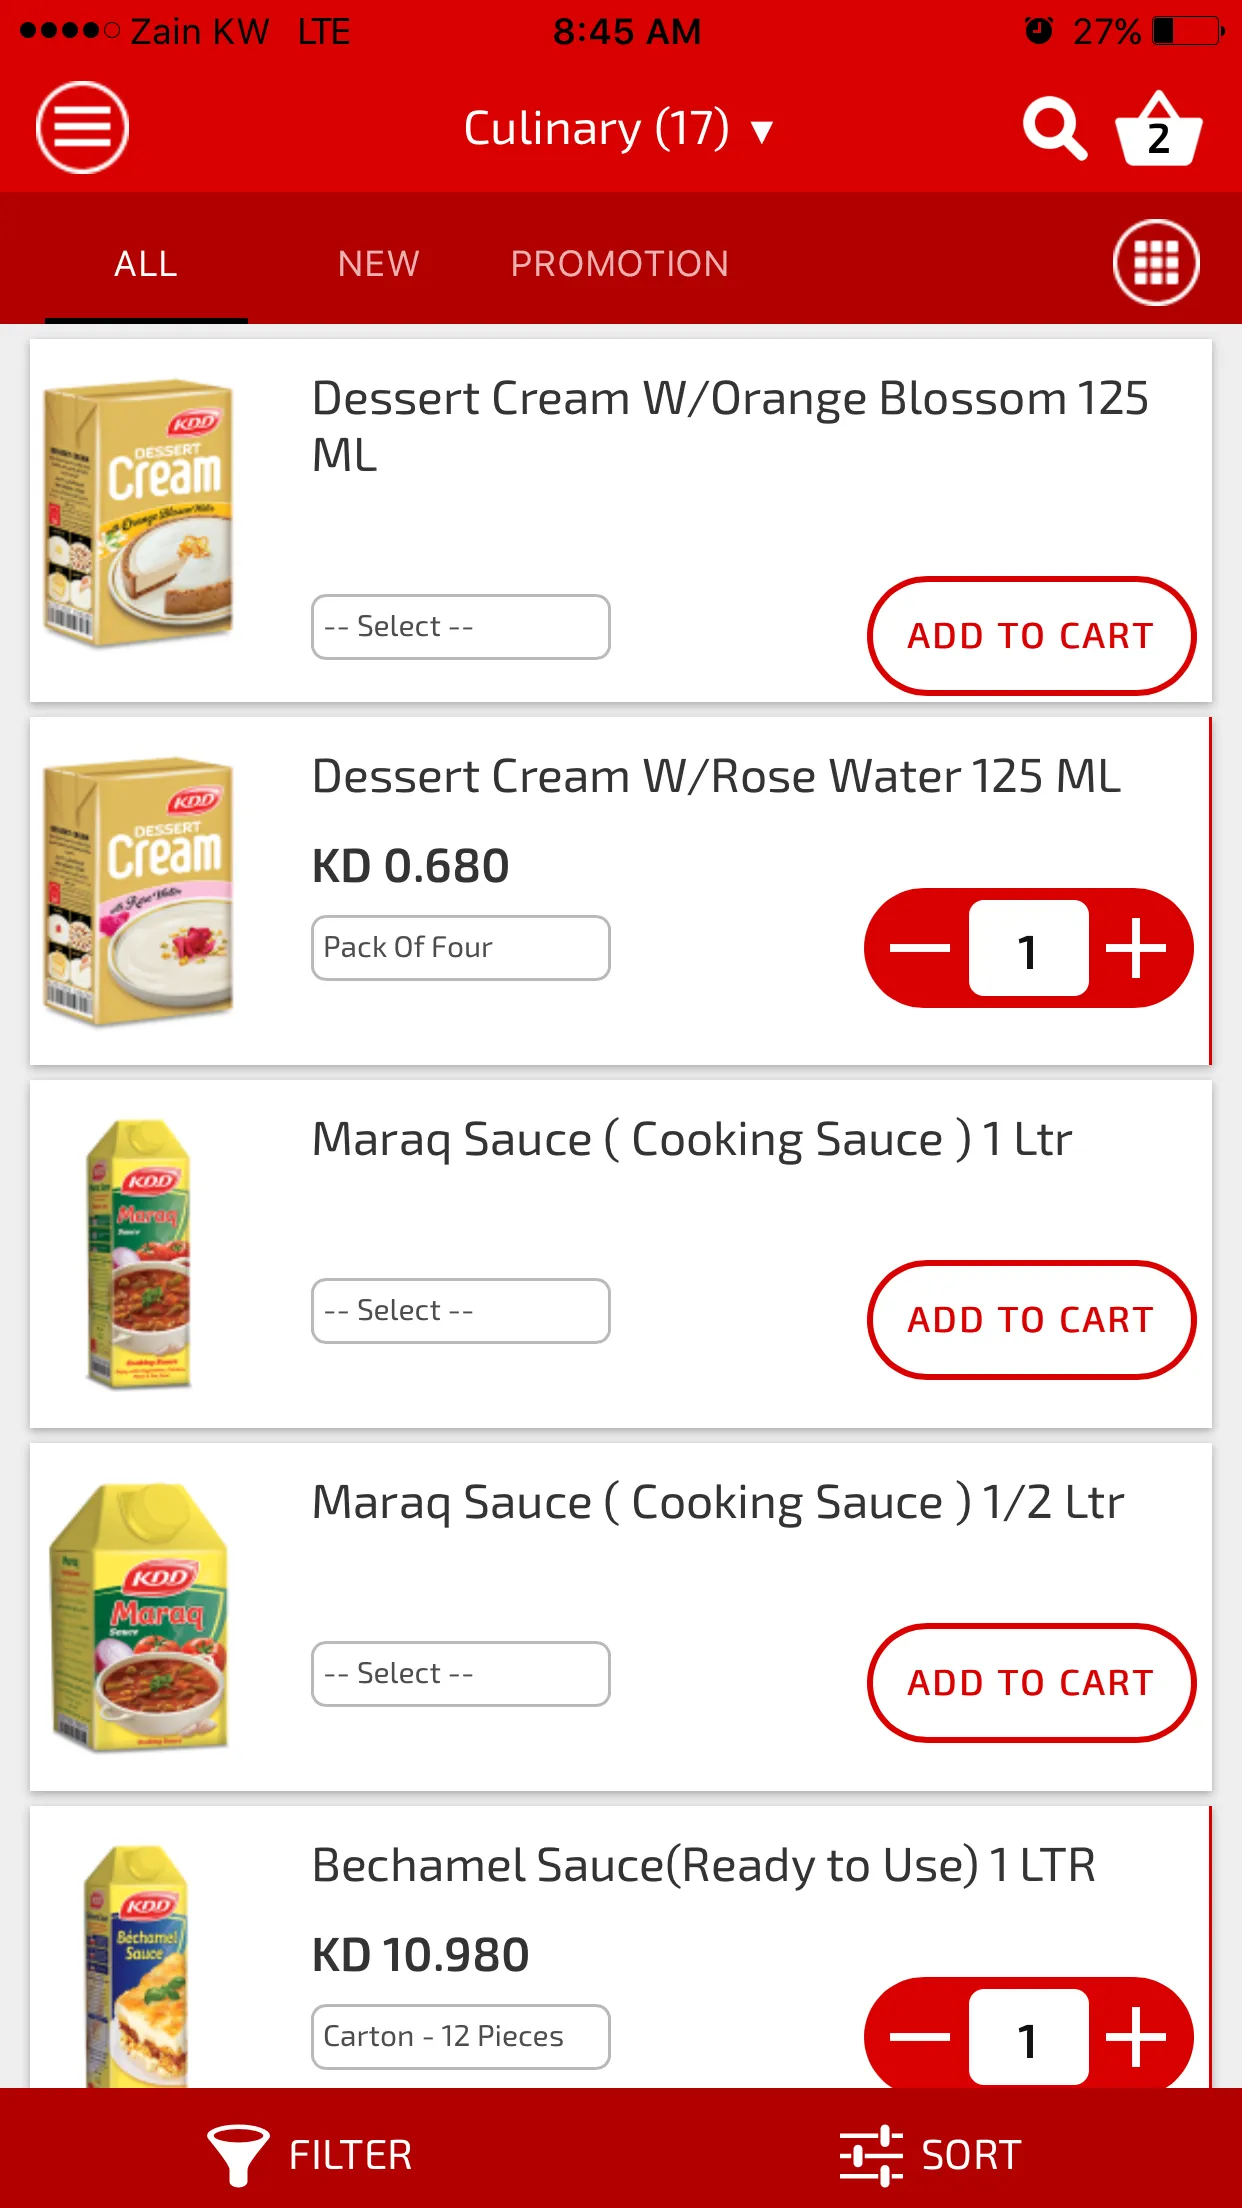Viewport: 1242px width, 2208px height.
Task: Open Select dropdown for Maraq Sauce 1 Ltr
Action: click(x=461, y=1311)
